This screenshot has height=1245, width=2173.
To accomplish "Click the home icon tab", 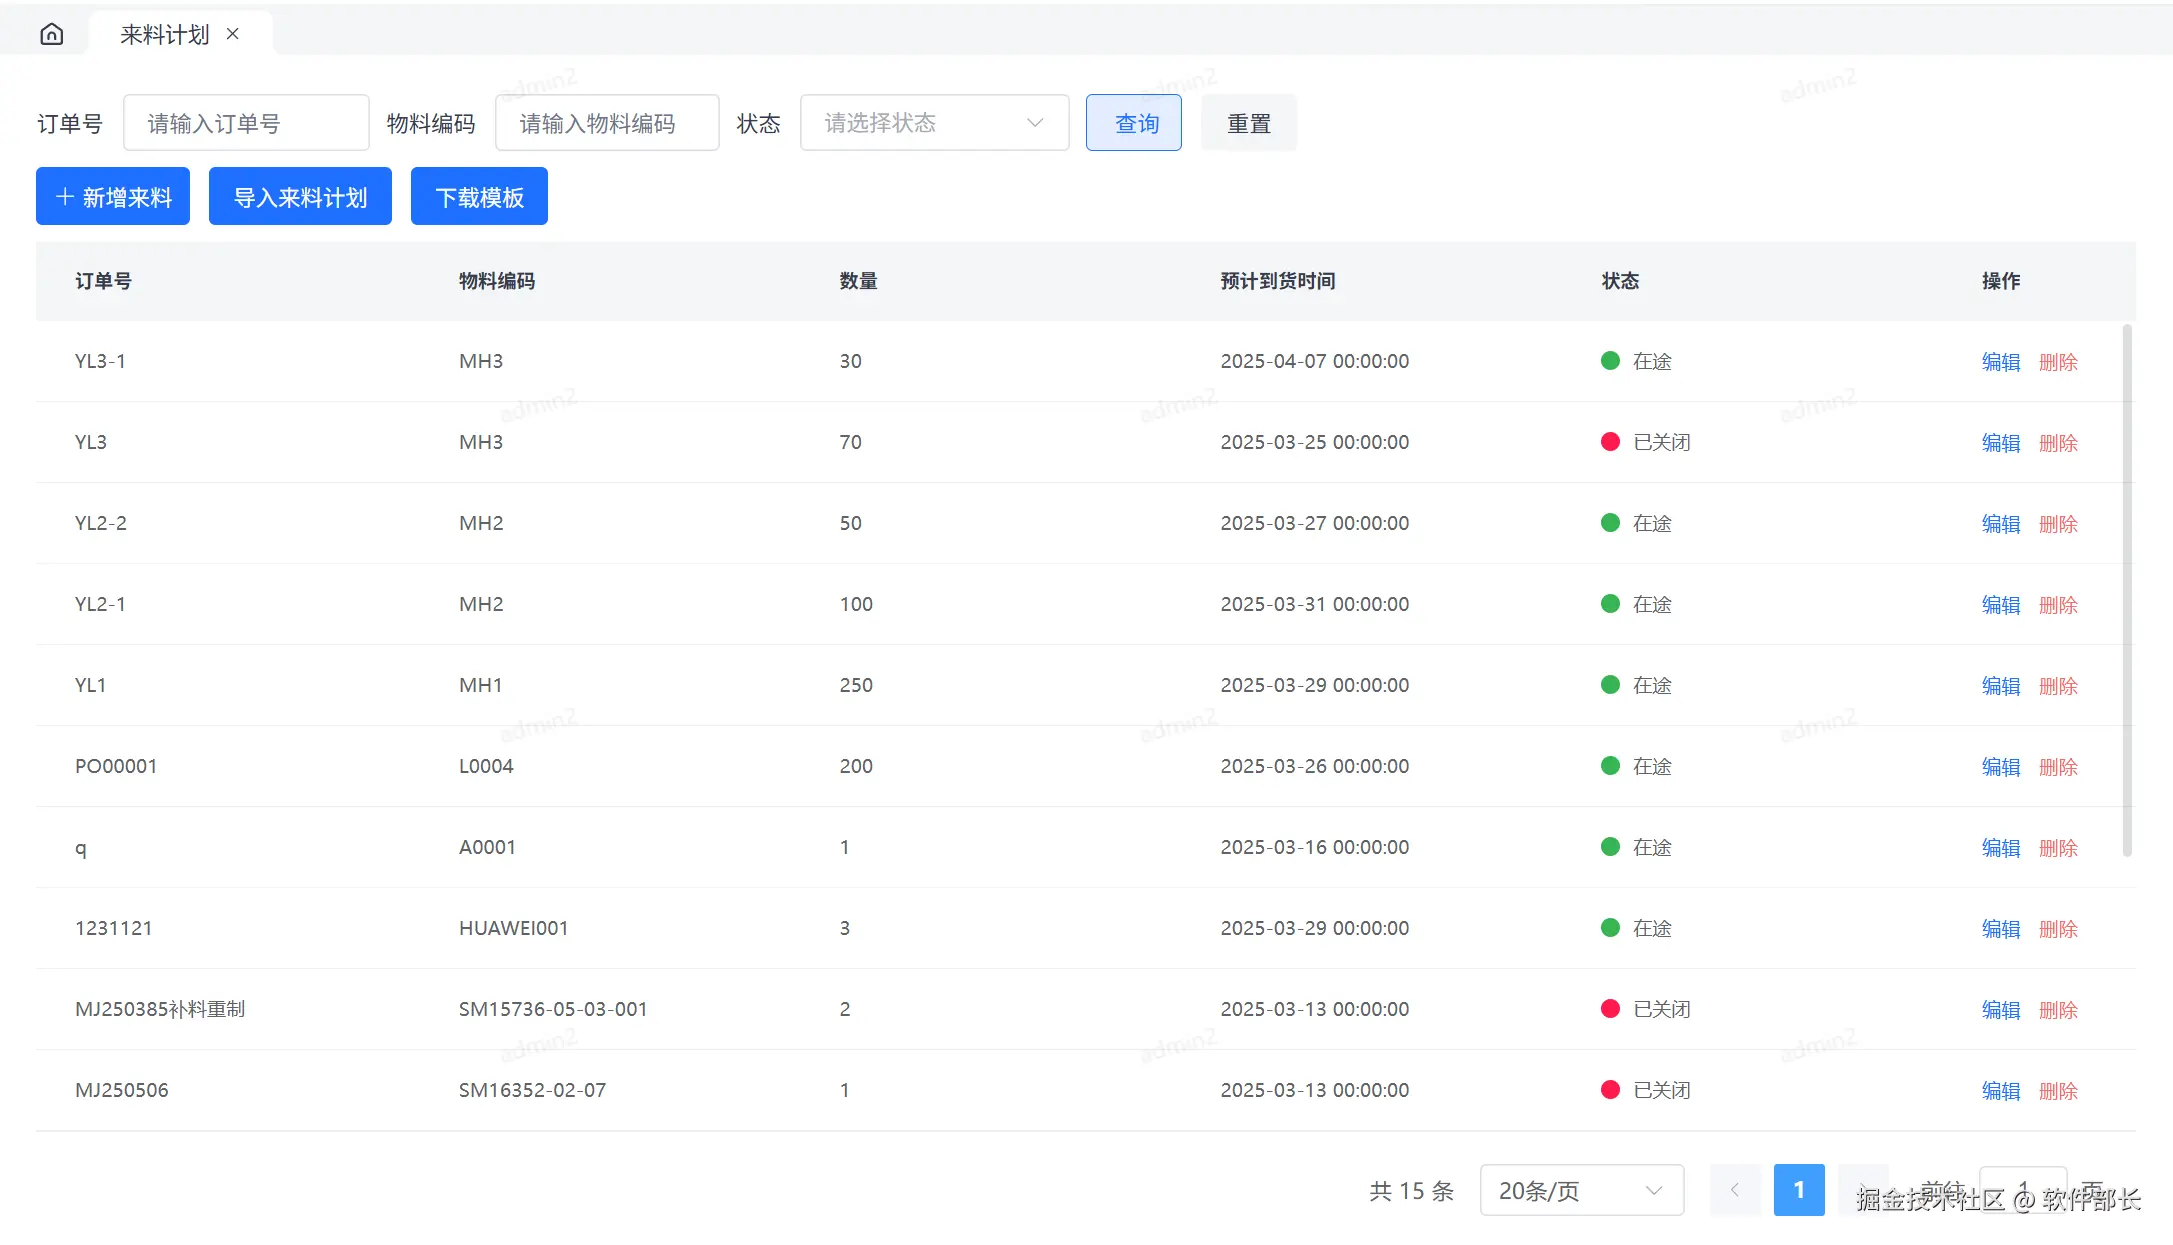I will click(x=52, y=35).
